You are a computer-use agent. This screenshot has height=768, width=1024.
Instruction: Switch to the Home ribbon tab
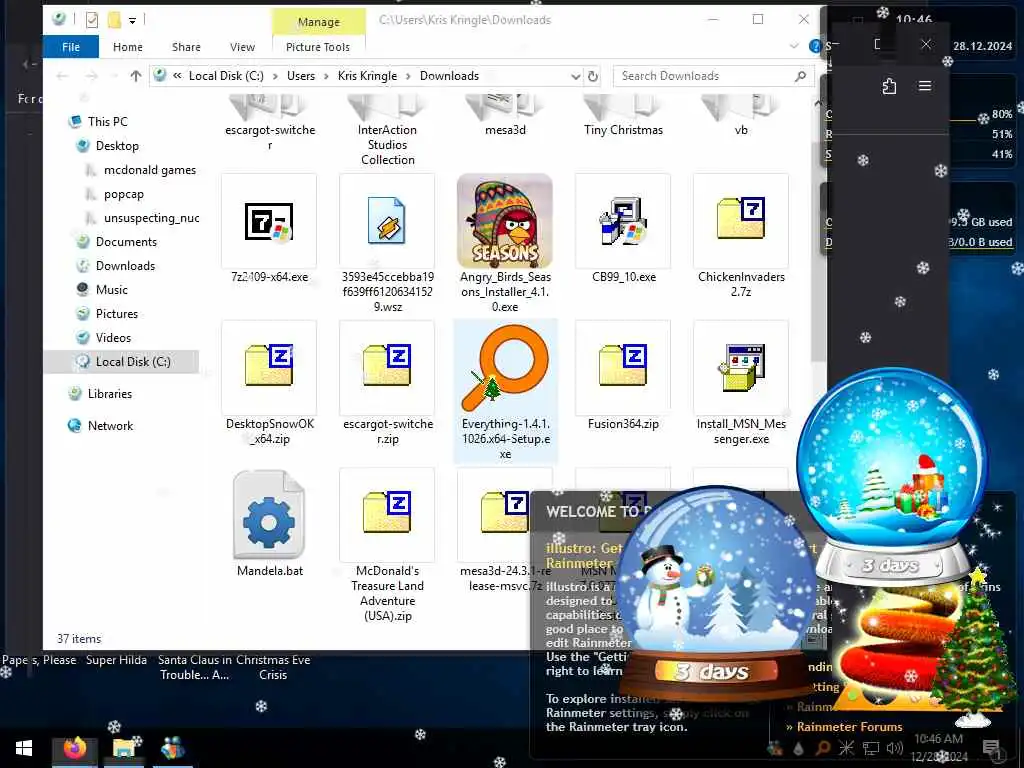click(x=127, y=47)
